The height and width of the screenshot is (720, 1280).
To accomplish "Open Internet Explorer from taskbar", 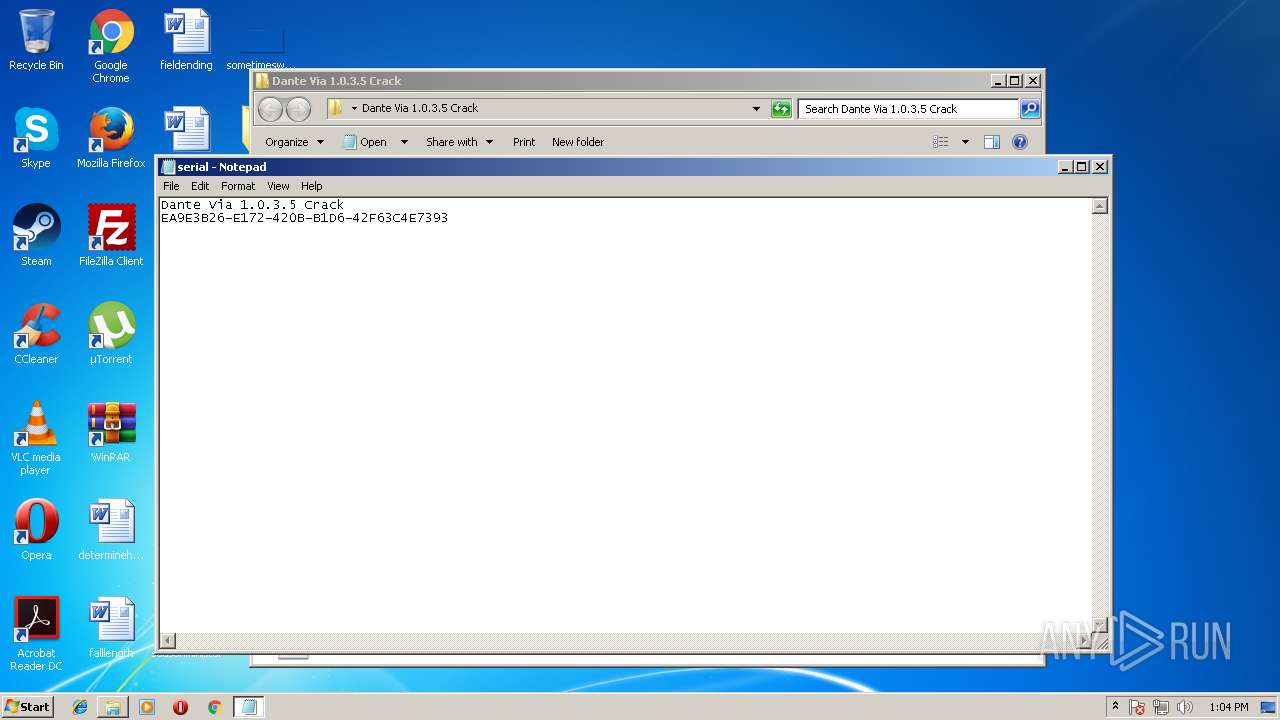I will click(x=80, y=707).
